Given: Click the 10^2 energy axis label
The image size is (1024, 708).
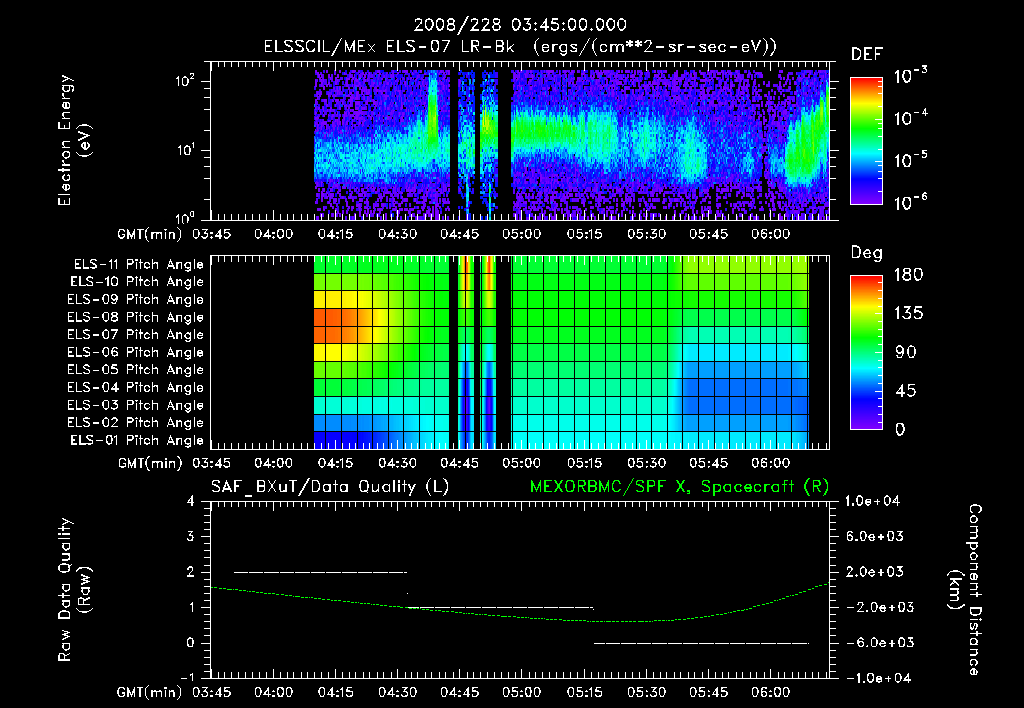Looking at the screenshot, I should tap(185, 81).
